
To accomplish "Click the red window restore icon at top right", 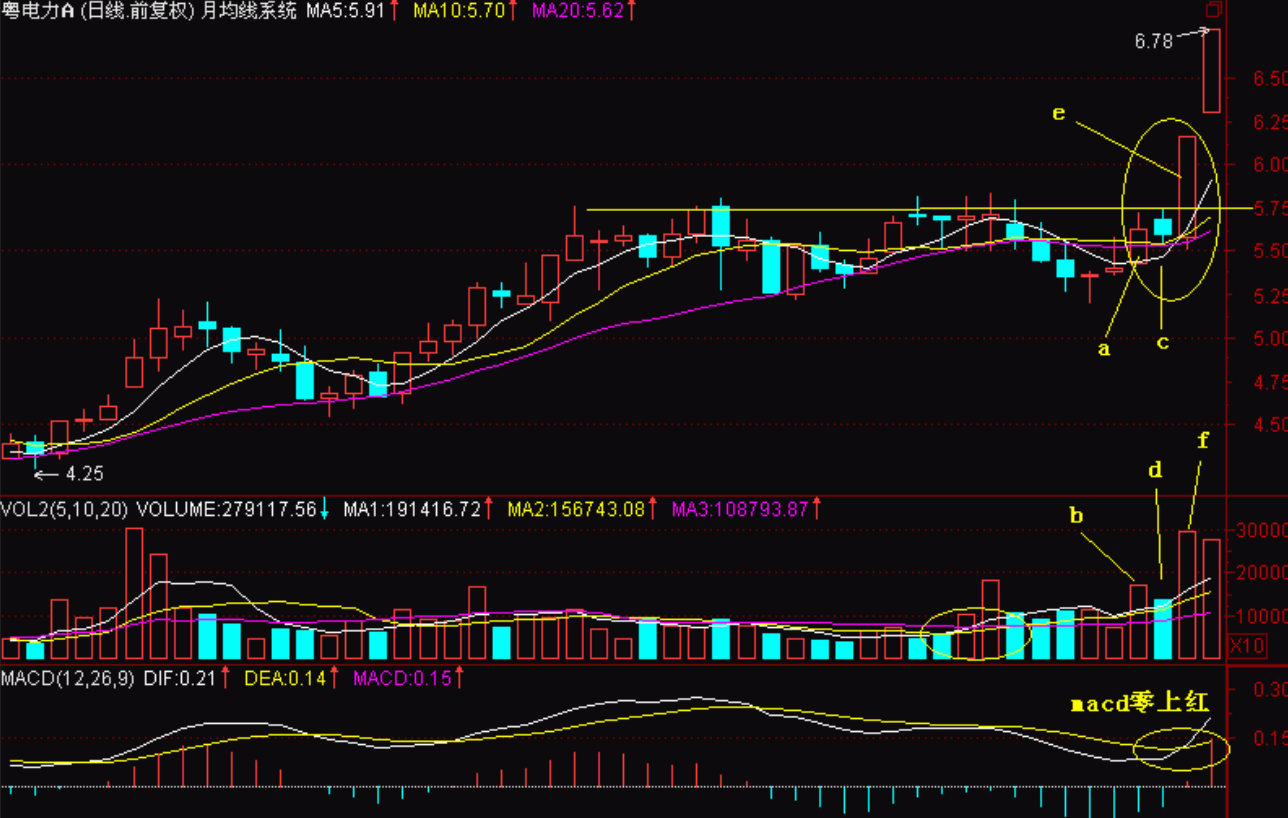I will pyautogui.click(x=1213, y=11).
